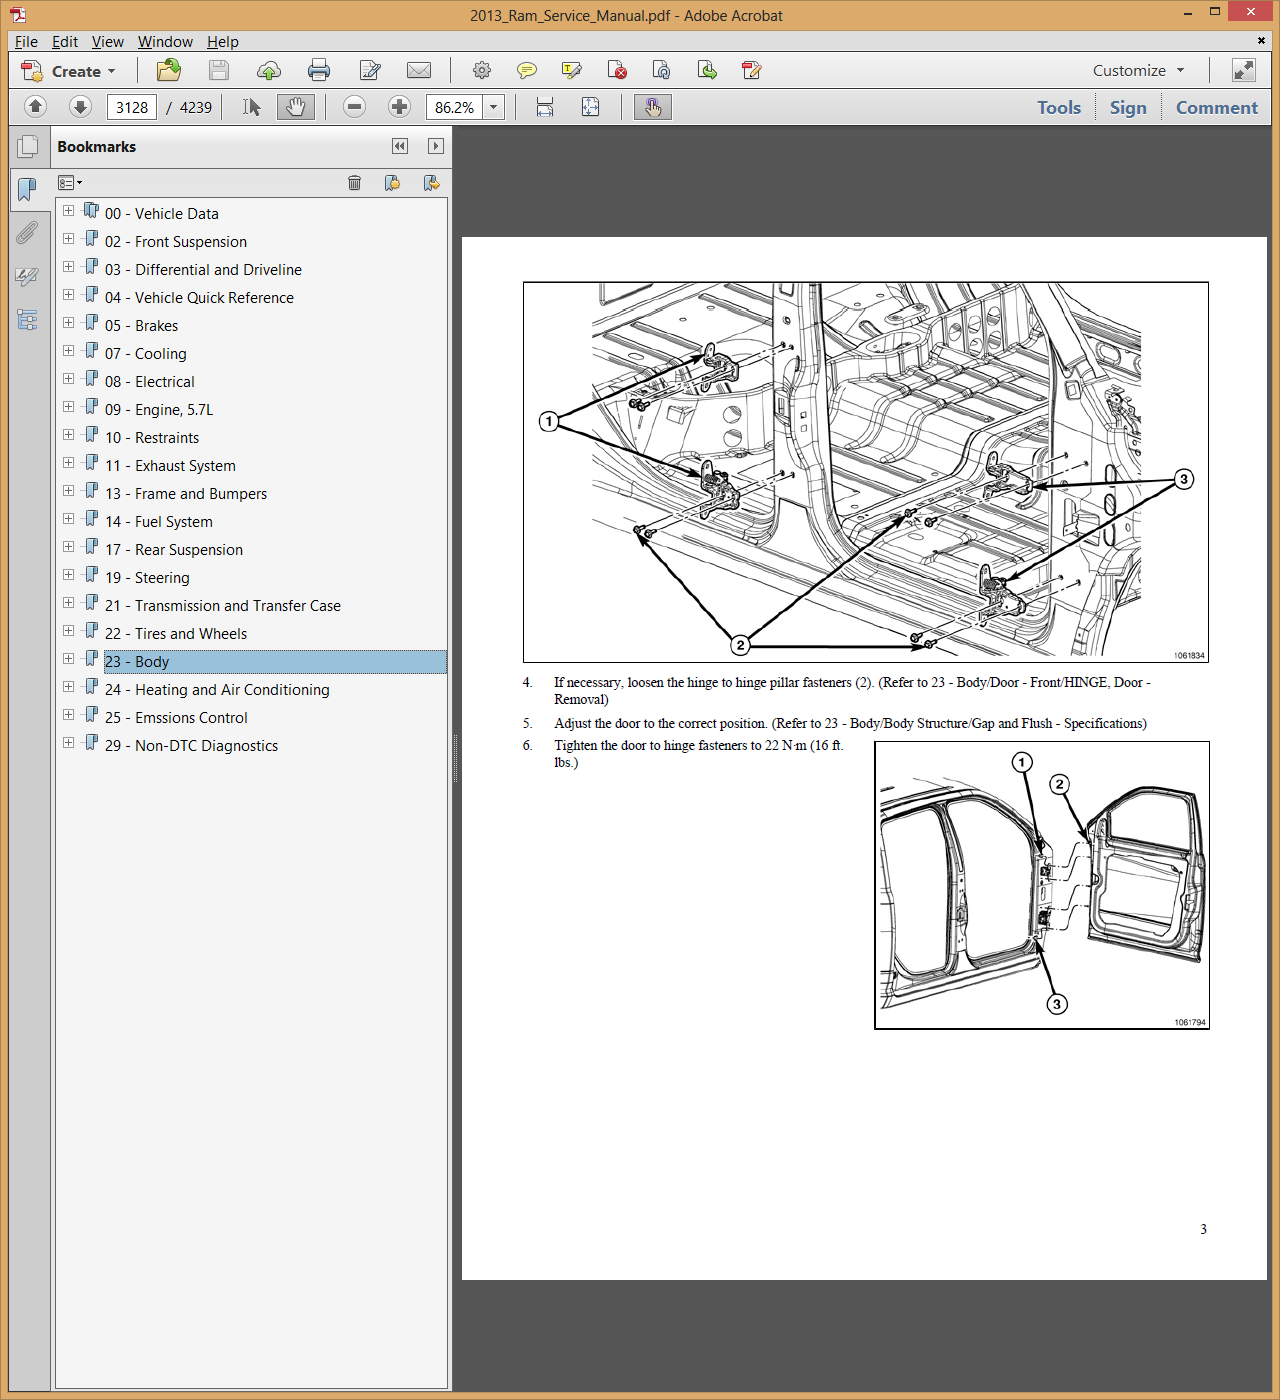
Task: Open the Tools pane
Action: [x=1058, y=107]
